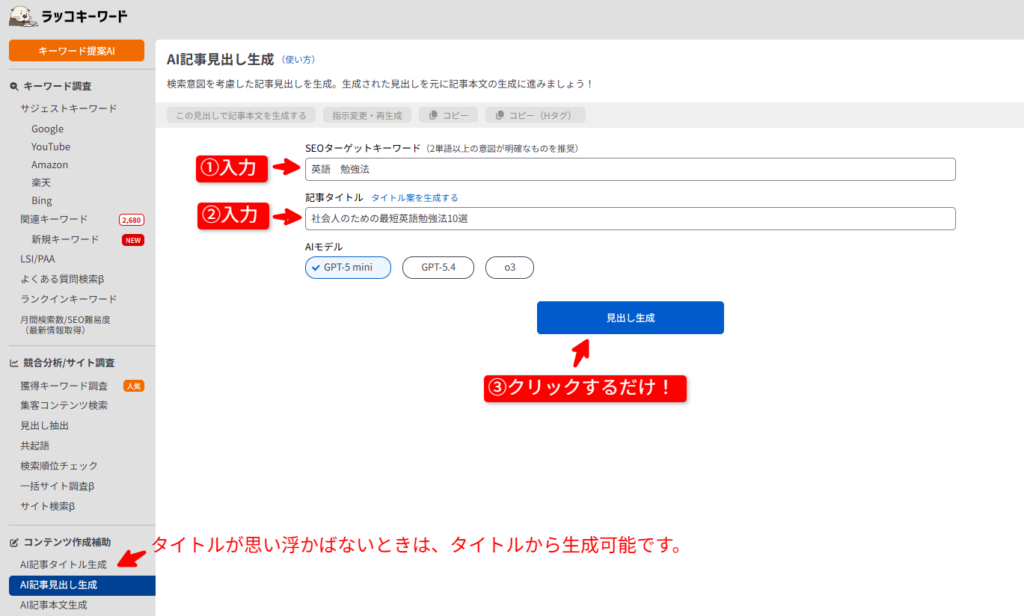Click 指示変更・再生成 button
This screenshot has height=616, width=1024.
[367, 115]
